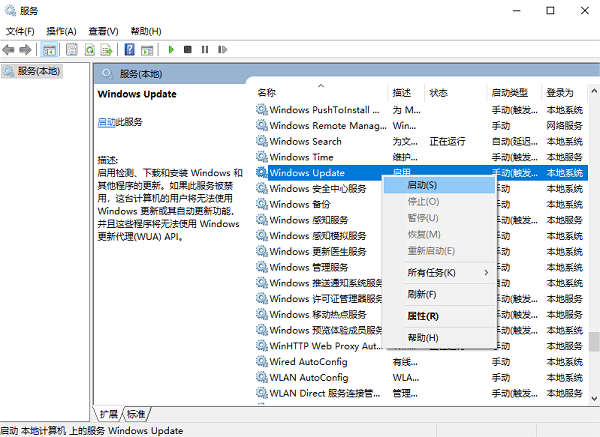The width and height of the screenshot is (600, 437).
Task: Click the Export List toolbar icon
Action: tap(107, 49)
